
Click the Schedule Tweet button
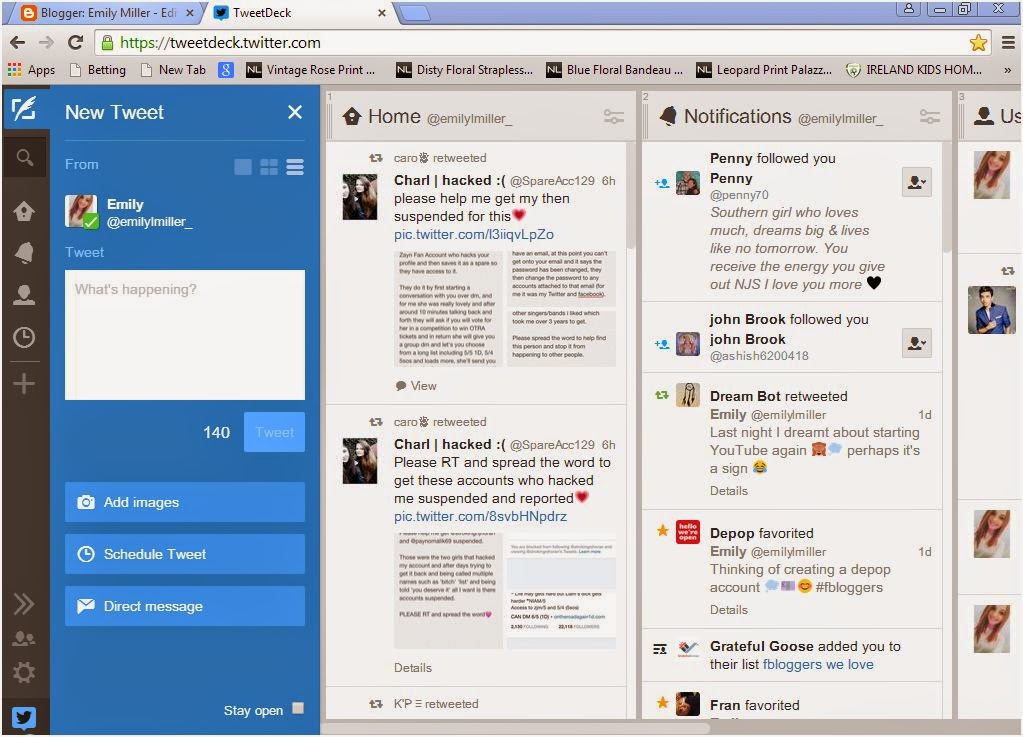pyautogui.click(x=185, y=554)
